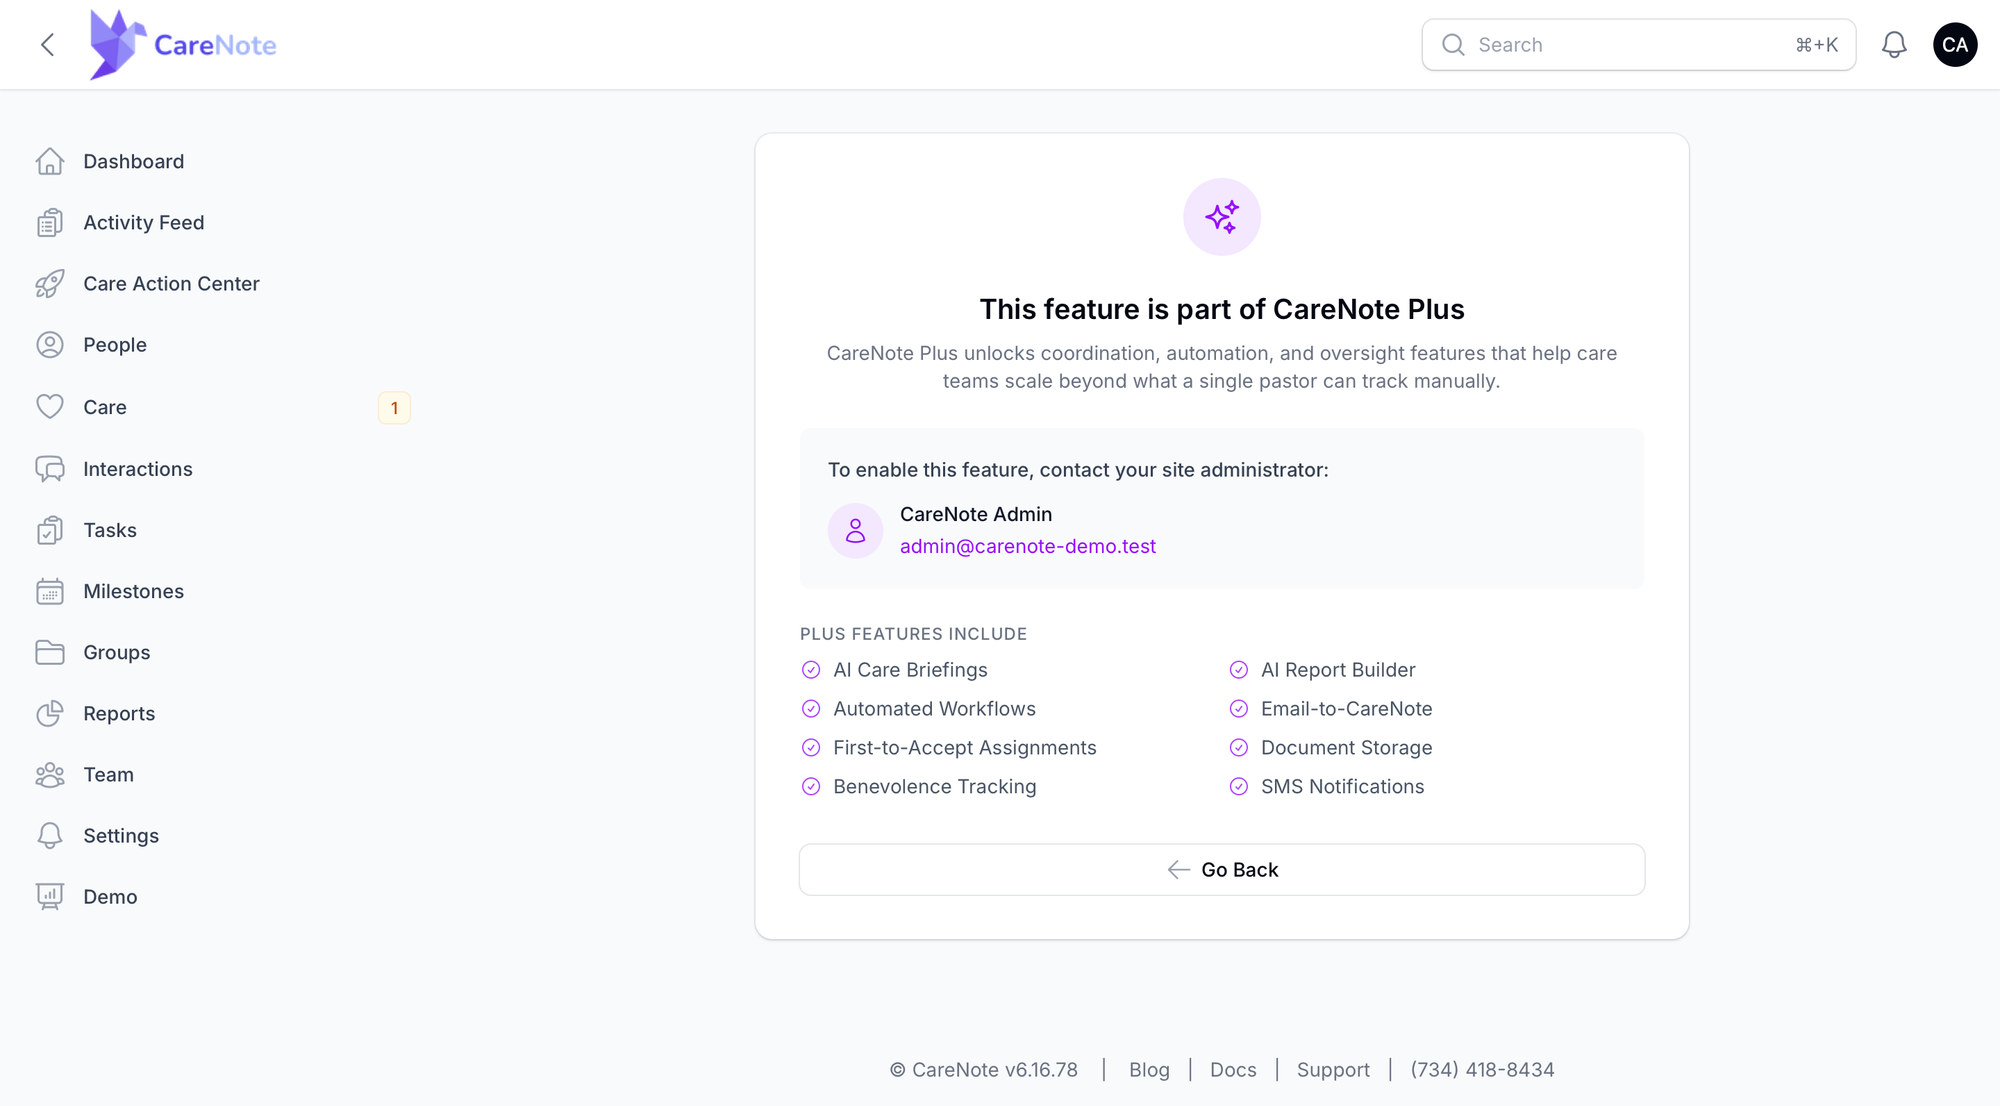
Task: Click the Team people icon
Action: pyautogui.click(x=50, y=775)
